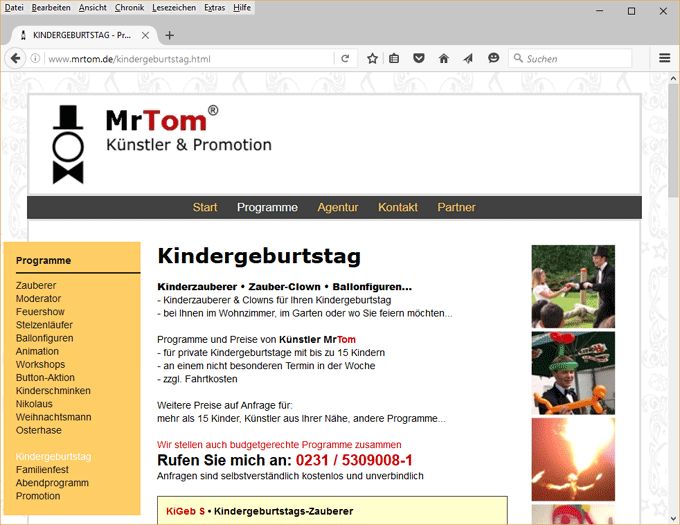Open the Workshops sidebar link
Screen dimensions: 680x525
(40, 365)
